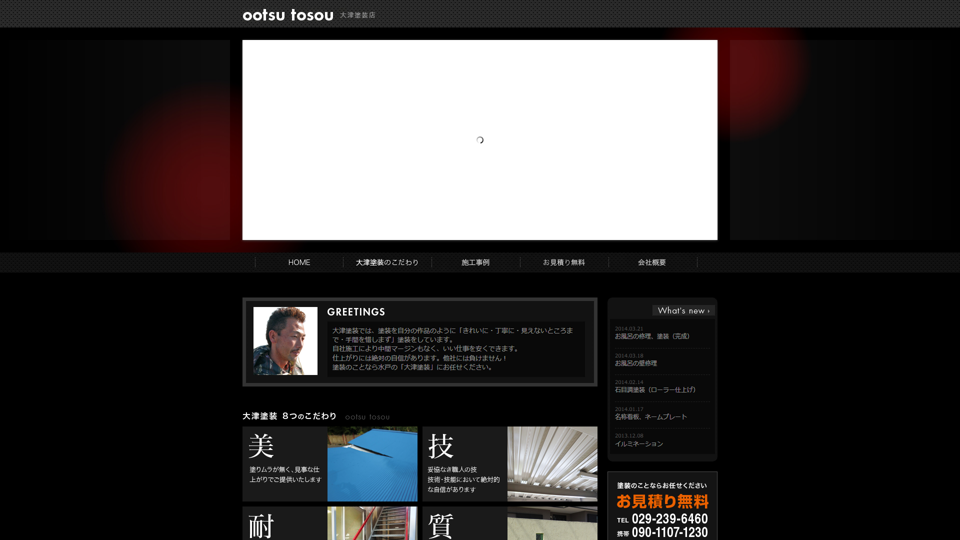Click the blue roof photo thumbnail
Image resolution: width=960 pixels, height=540 pixels.
[372, 464]
